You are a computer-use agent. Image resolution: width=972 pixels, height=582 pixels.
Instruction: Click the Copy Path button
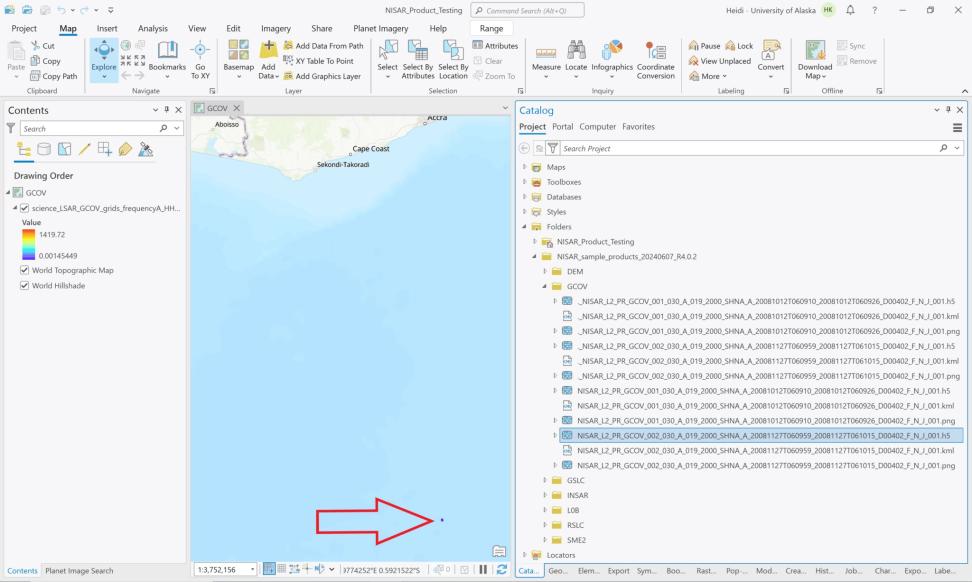[54, 76]
